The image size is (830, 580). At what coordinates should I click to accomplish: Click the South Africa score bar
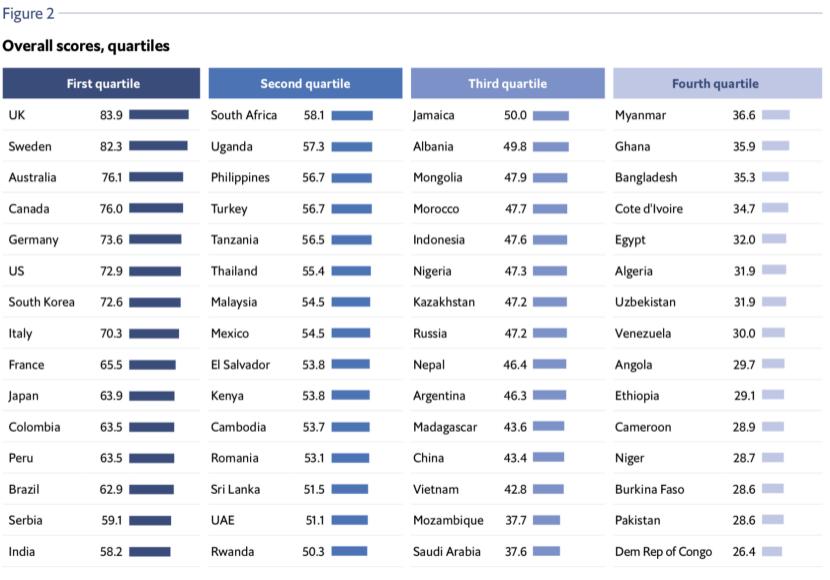point(352,115)
